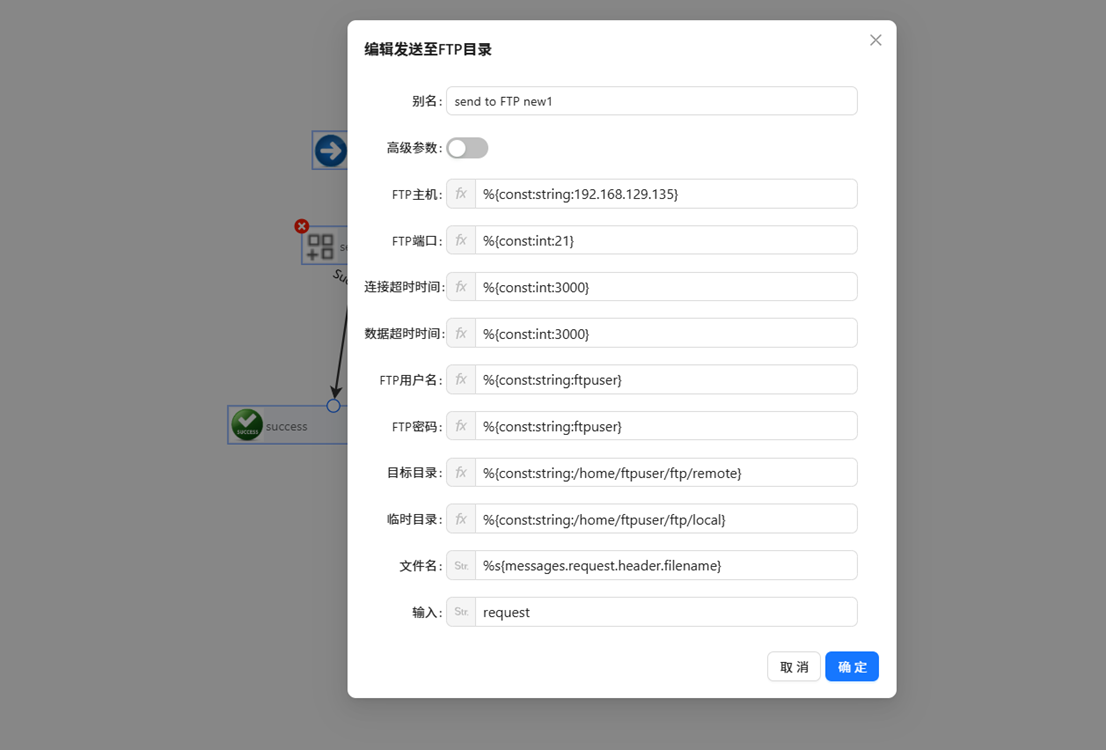Close the 编辑发送至FTP目录 dialog with X
Screen dimensions: 1106x750
coord(875,40)
